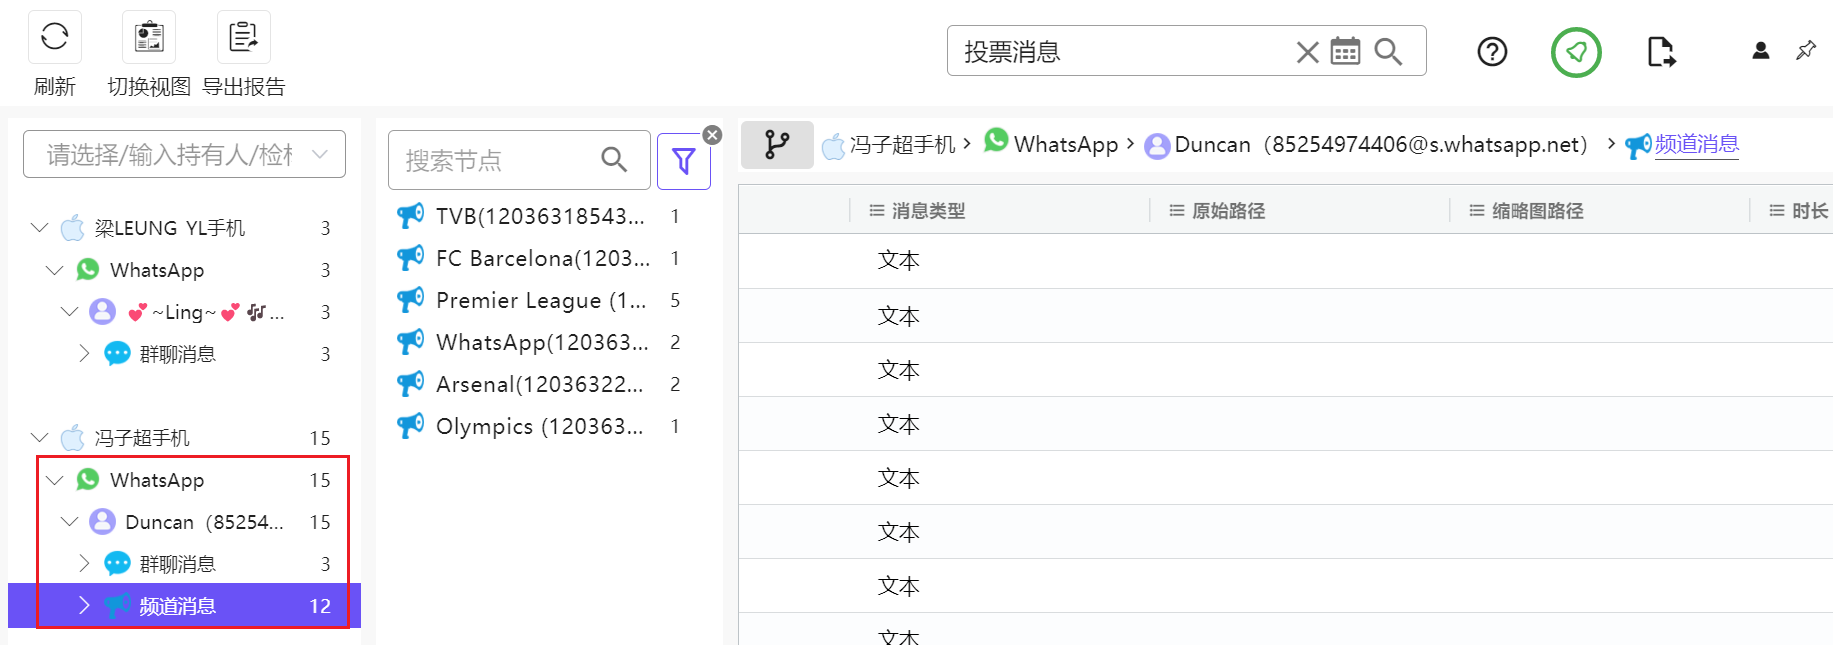Click the funnel filter button
The width and height of the screenshot is (1833, 645).
tap(684, 161)
